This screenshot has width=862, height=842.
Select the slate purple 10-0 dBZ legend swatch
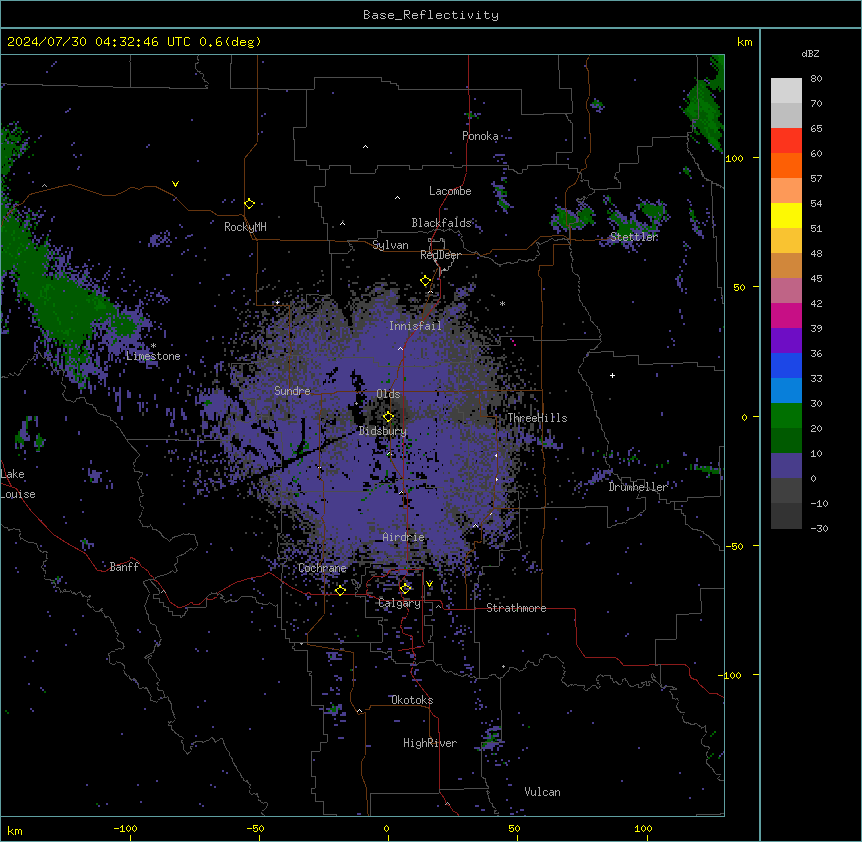(x=786, y=466)
